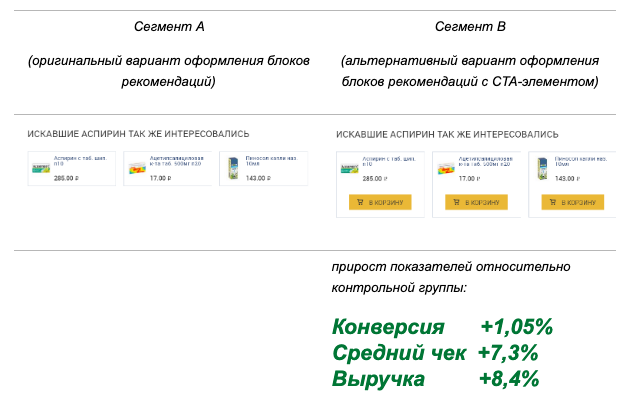Click cart icon on the 17.00 ₽ product button
This screenshot has height=408, width=630.
pyautogui.click(x=458, y=202)
